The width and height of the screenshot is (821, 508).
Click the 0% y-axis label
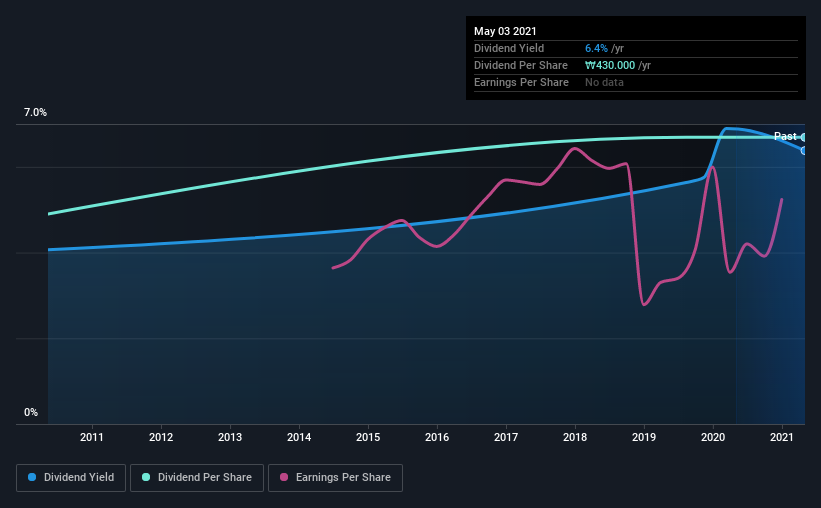tap(31, 413)
